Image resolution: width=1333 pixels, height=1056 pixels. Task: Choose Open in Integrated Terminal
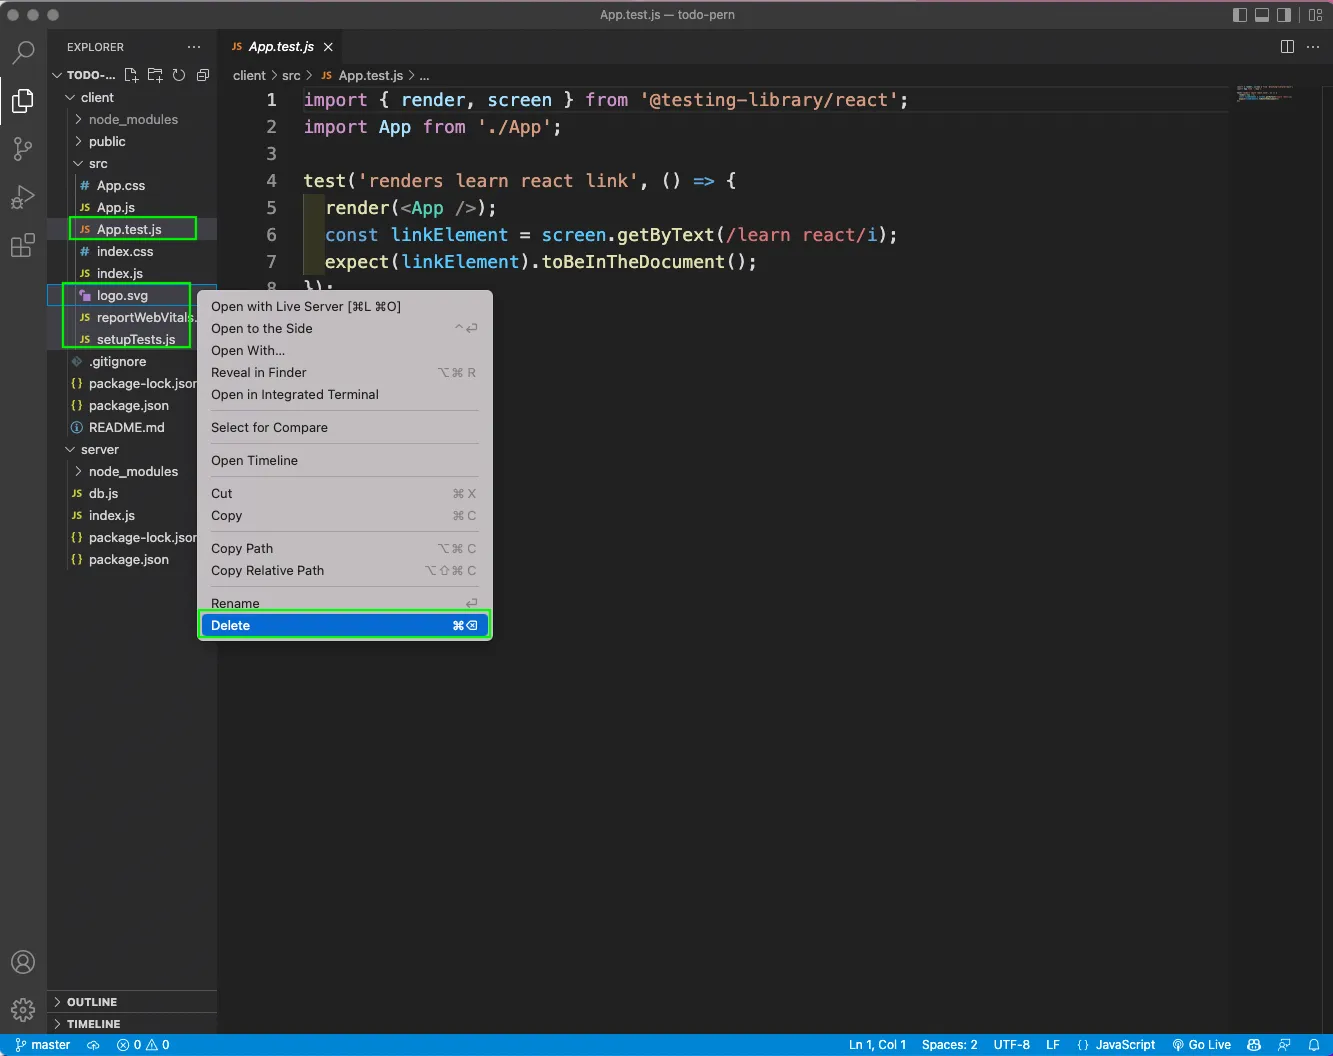[344, 394]
